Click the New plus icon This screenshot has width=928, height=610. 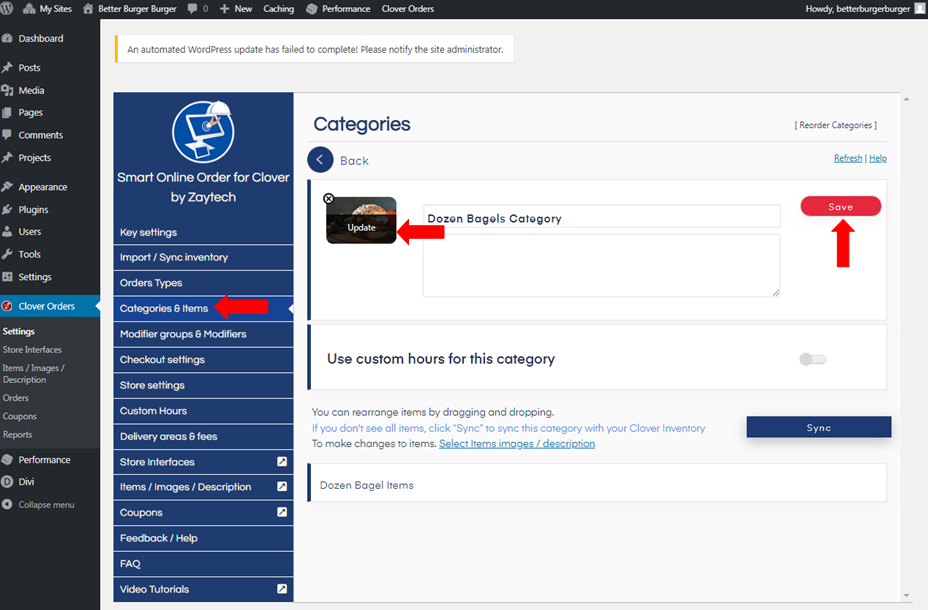click(224, 9)
